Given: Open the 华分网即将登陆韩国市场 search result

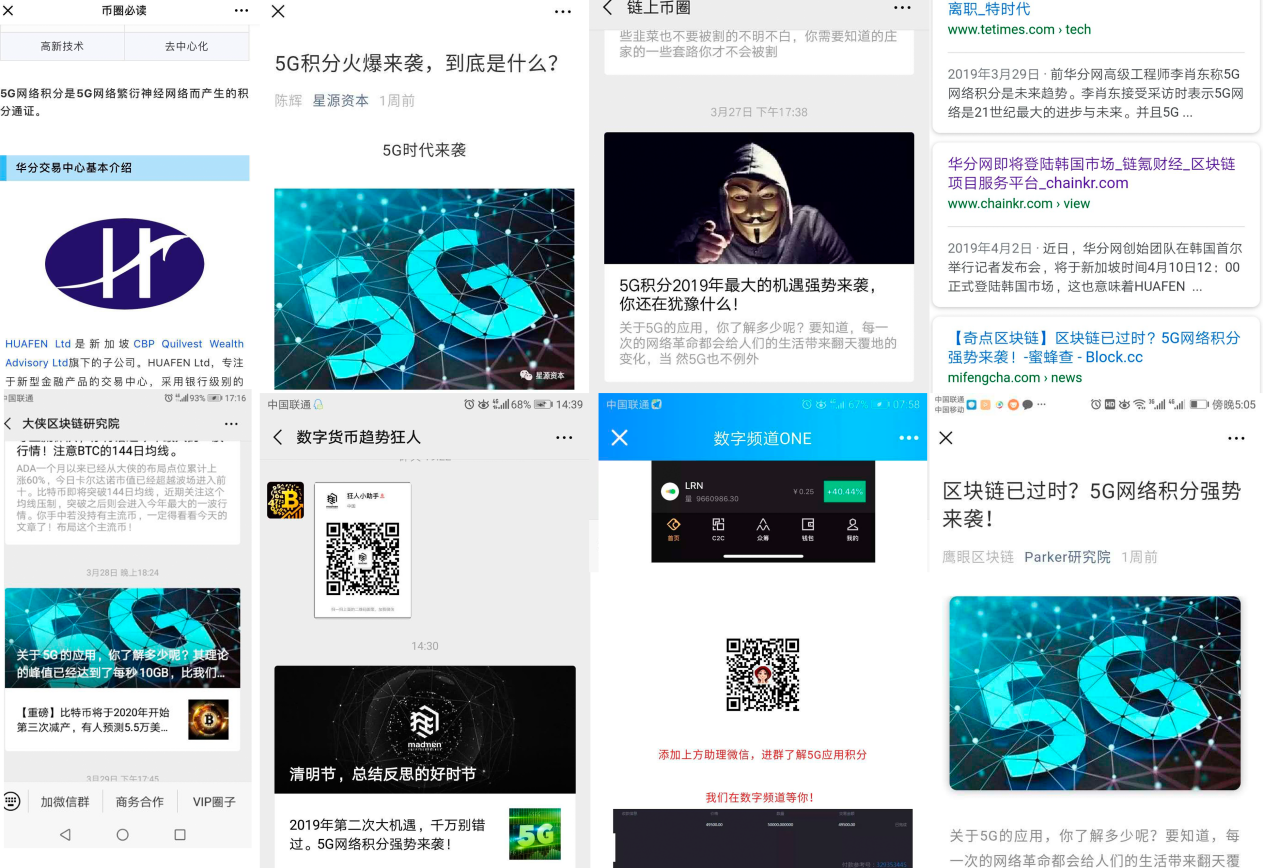Looking at the screenshot, I should point(1091,173).
